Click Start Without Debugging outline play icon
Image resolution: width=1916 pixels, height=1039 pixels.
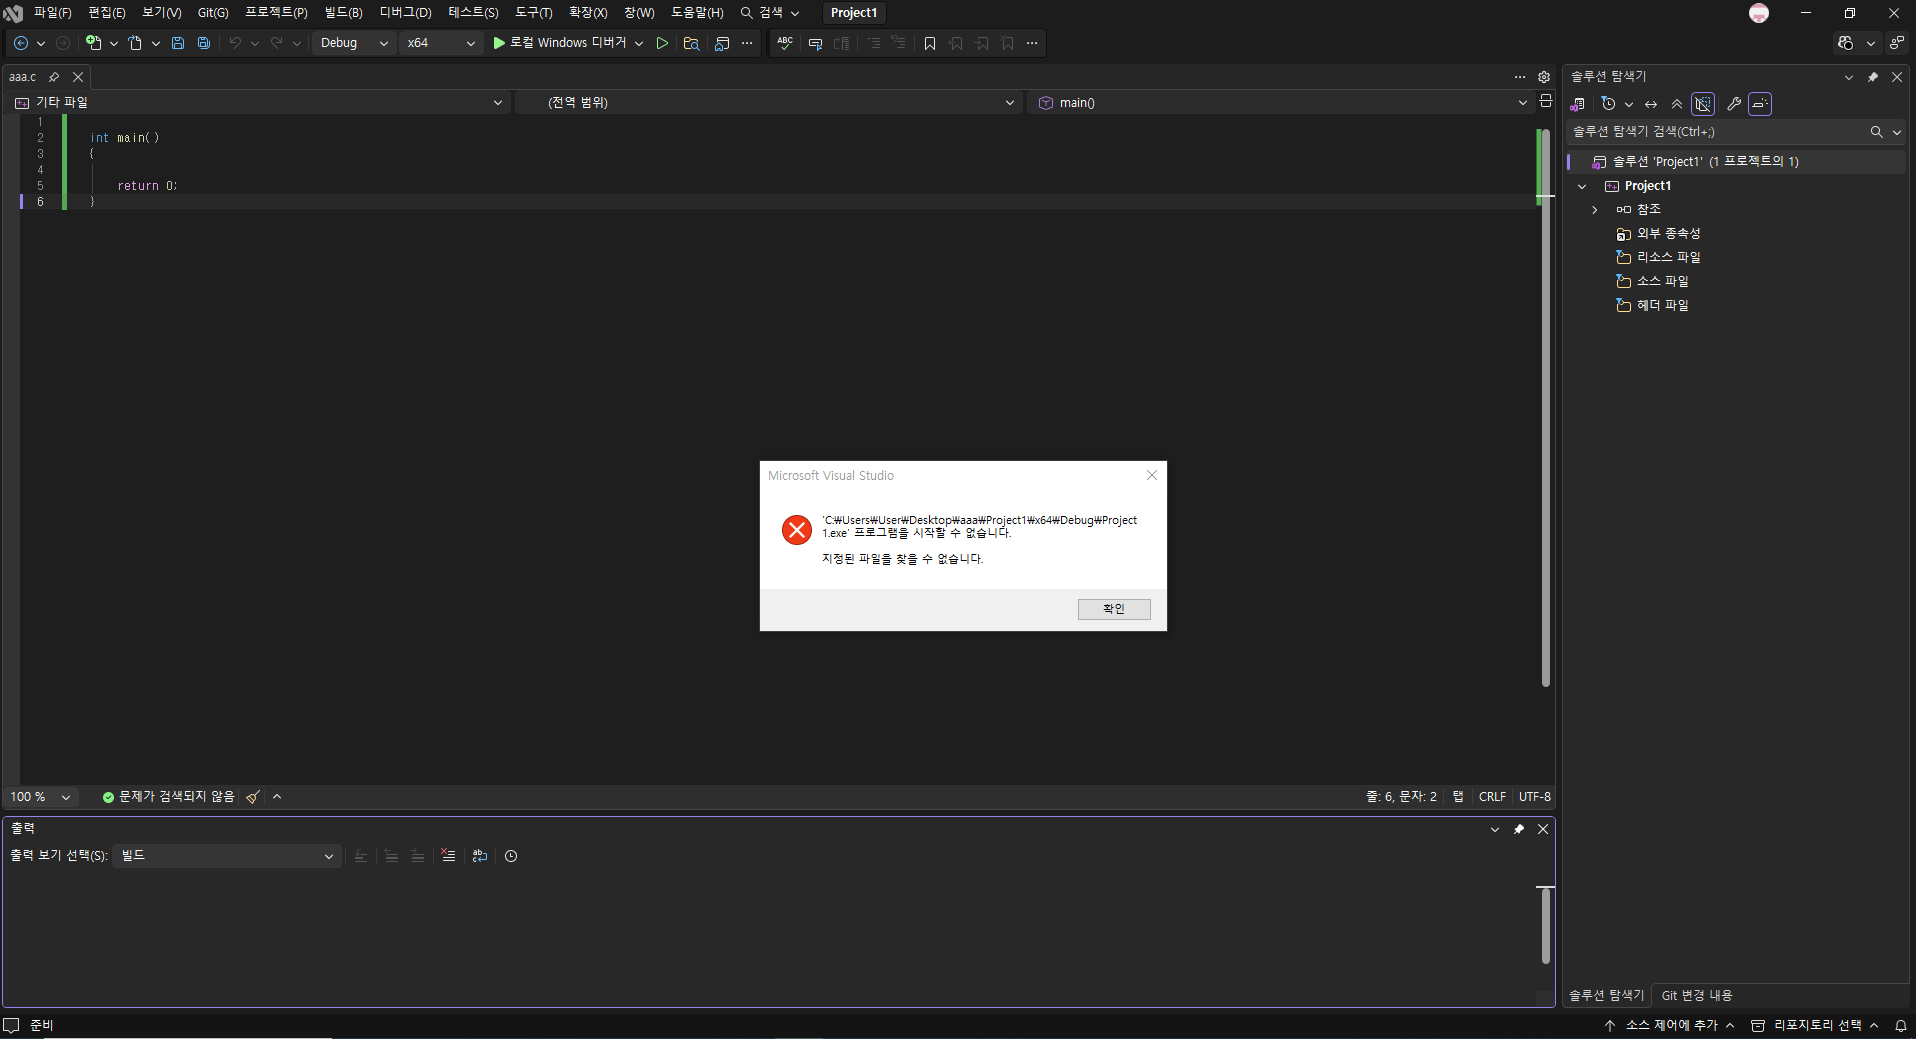point(662,43)
